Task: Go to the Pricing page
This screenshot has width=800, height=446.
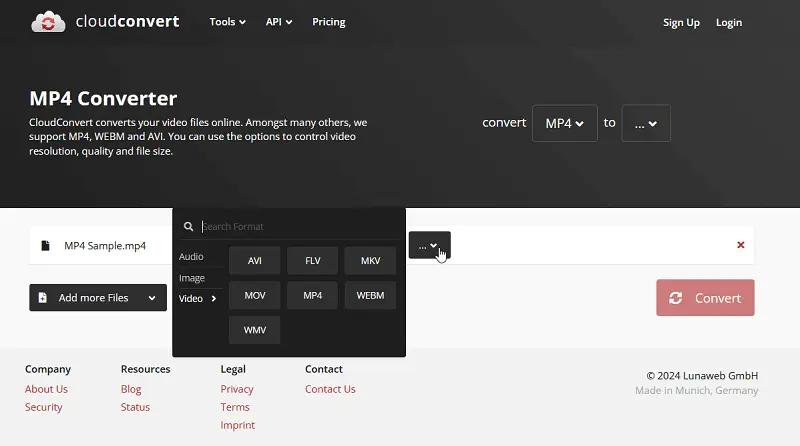Action: pos(329,22)
